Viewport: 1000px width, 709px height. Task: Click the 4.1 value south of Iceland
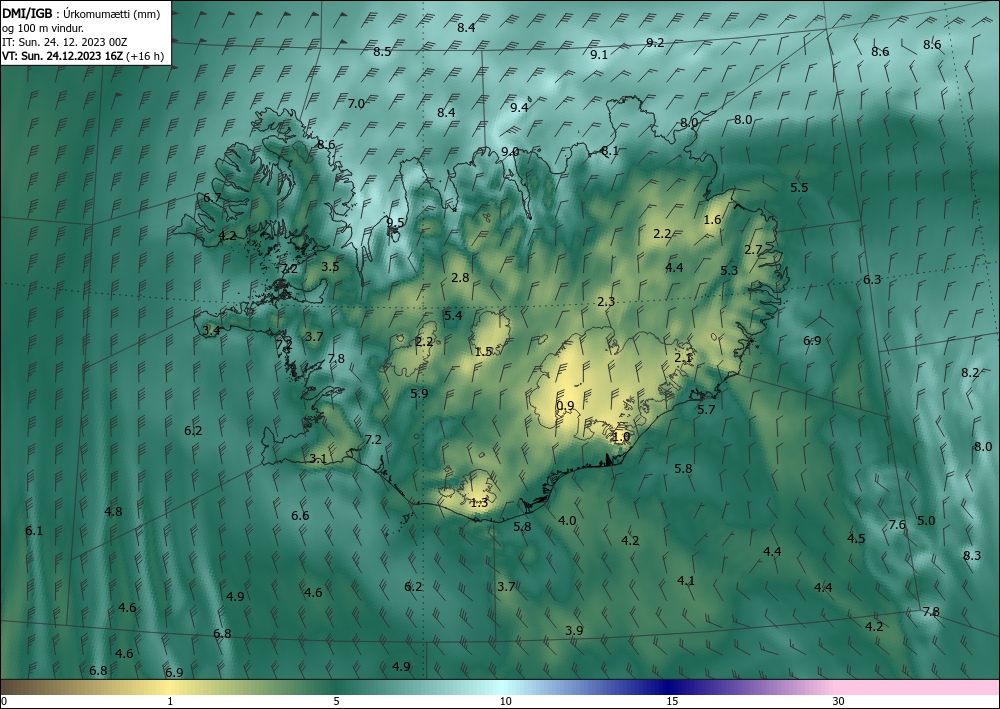coord(686,580)
